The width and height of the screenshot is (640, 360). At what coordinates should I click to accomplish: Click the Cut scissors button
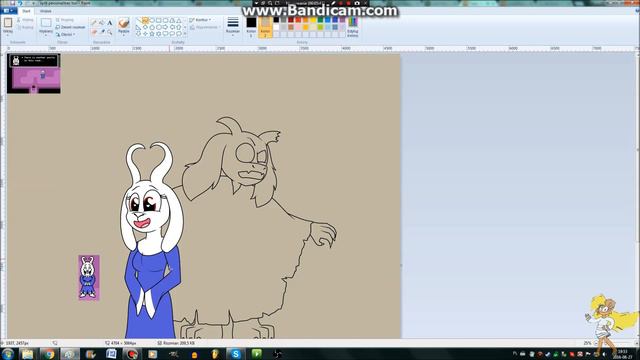(x=25, y=20)
